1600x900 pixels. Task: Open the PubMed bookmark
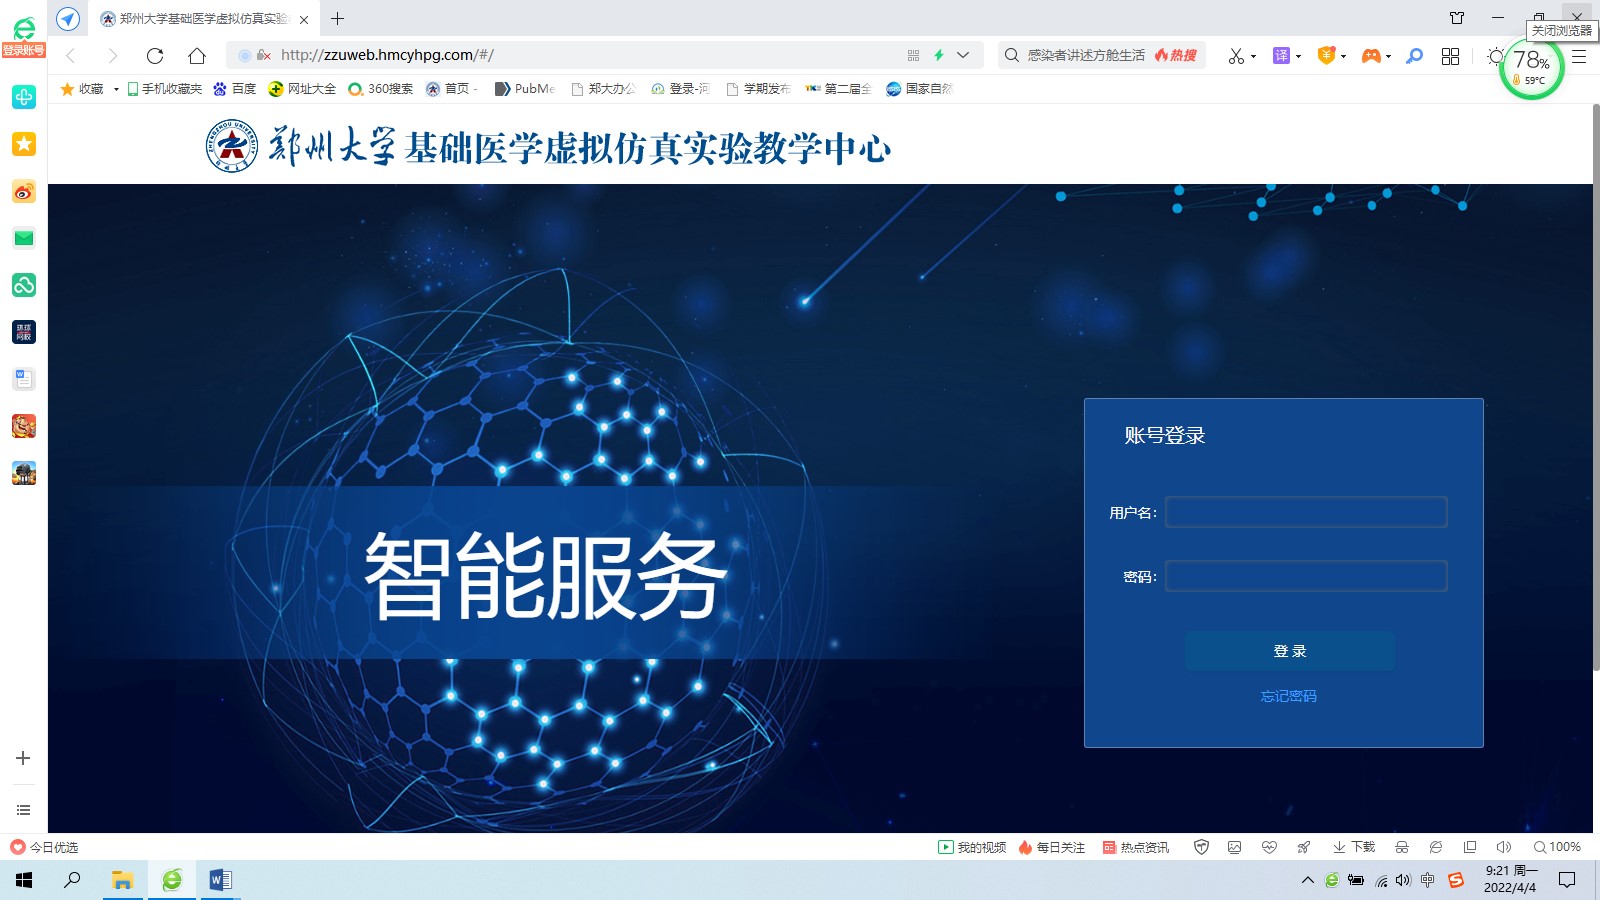point(525,89)
